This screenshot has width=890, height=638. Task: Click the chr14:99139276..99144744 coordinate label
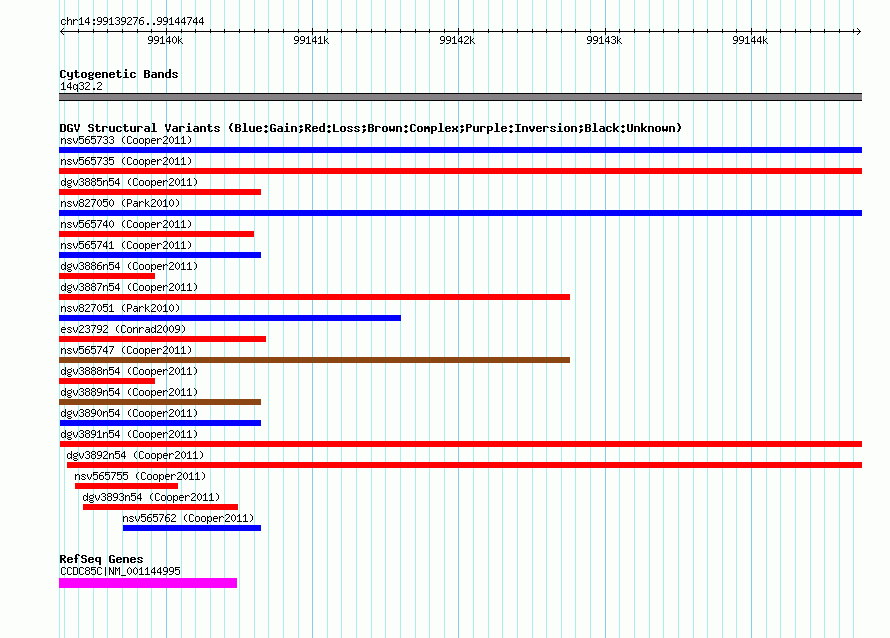click(132, 21)
